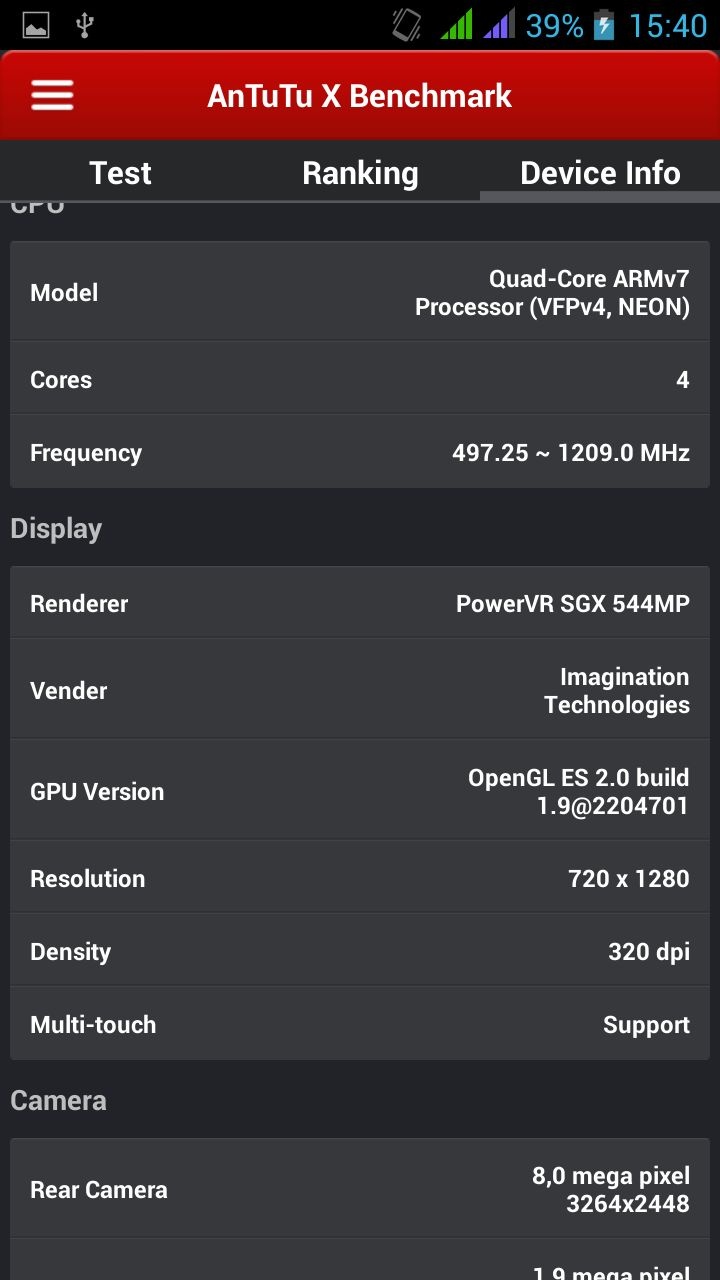Switch to the Test tab

pyautogui.click(x=120, y=173)
